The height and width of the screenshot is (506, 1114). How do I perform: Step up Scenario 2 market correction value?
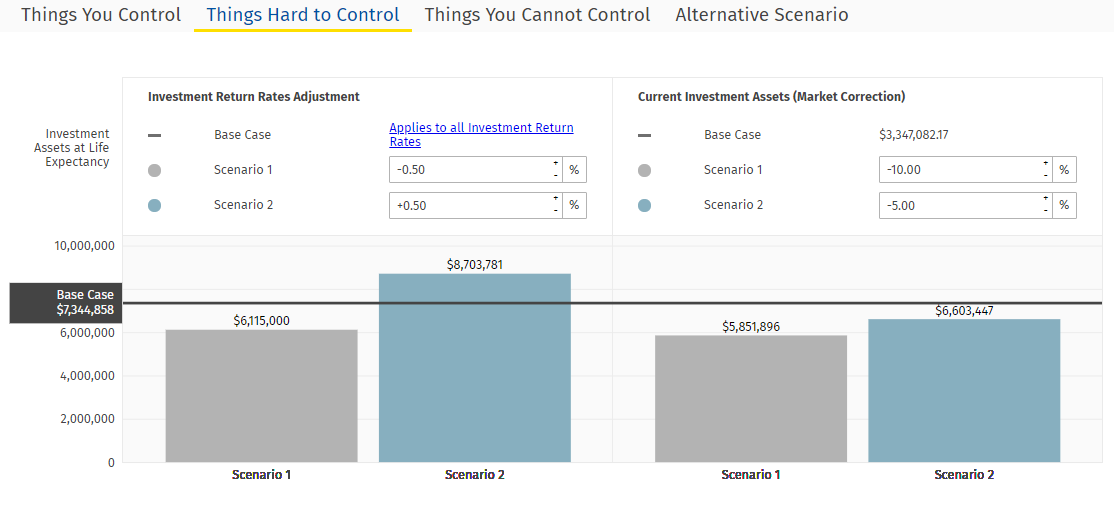[1045, 199]
